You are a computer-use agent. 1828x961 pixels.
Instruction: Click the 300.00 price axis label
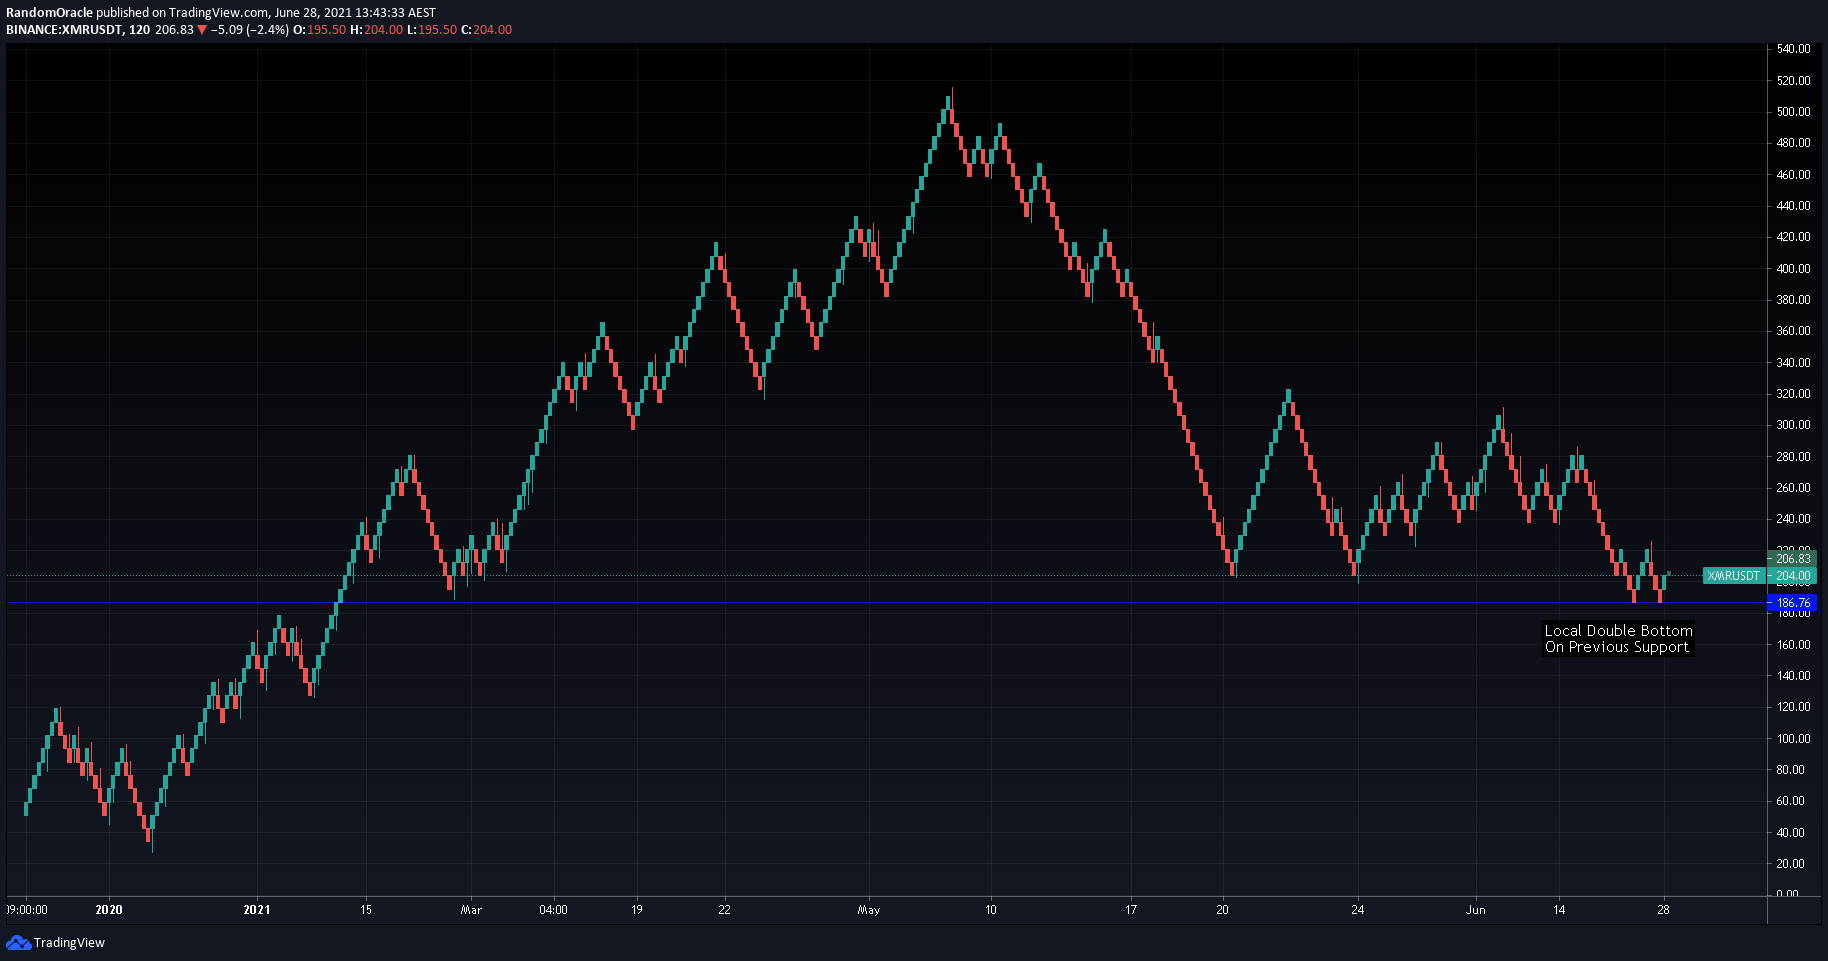1793,425
